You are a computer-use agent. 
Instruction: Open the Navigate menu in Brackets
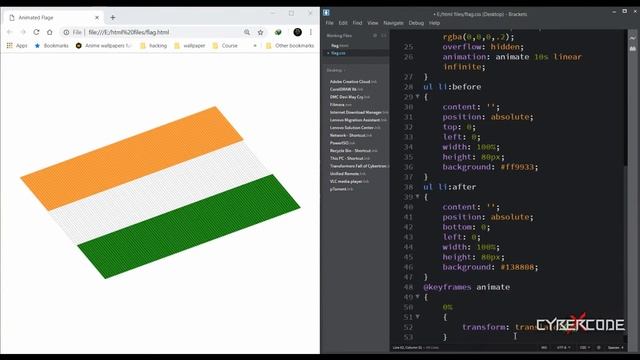point(393,23)
